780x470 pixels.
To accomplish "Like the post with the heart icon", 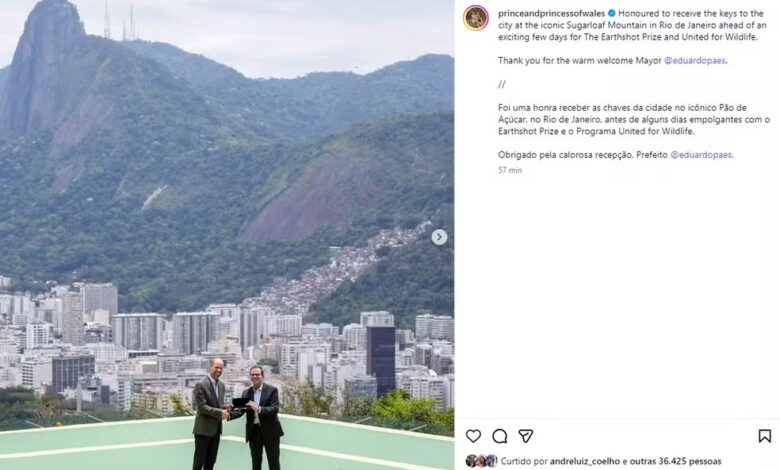I will coord(473,436).
